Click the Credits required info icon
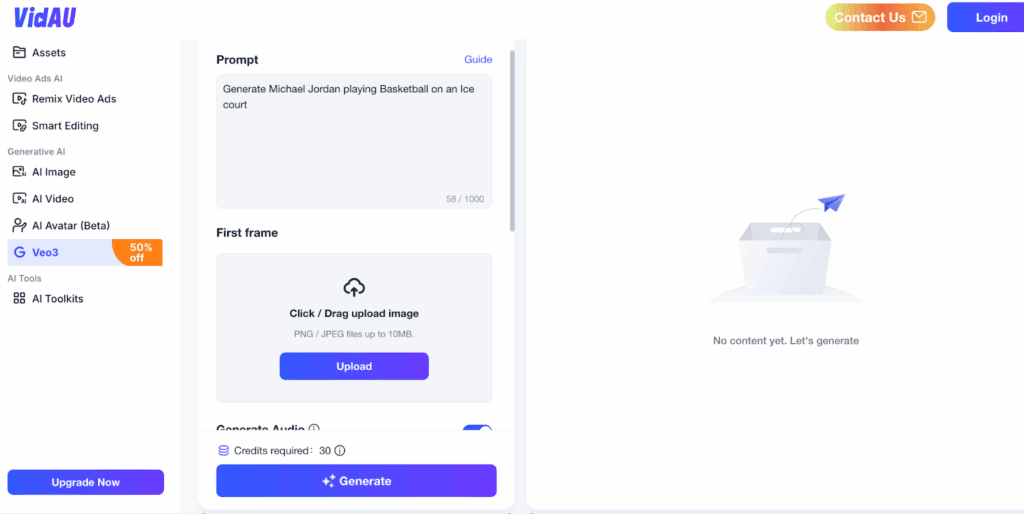The height and width of the screenshot is (514, 1024). (340, 451)
